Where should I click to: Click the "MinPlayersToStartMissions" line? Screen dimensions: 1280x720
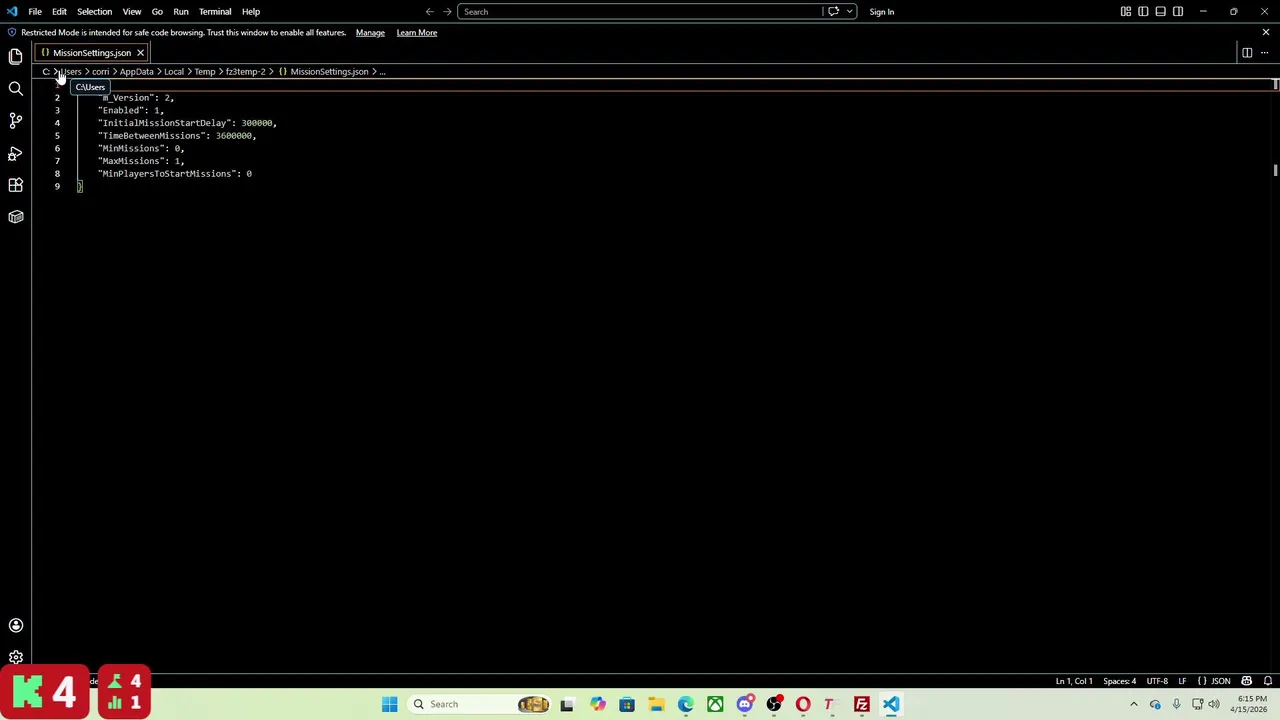[x=175, y=174]
